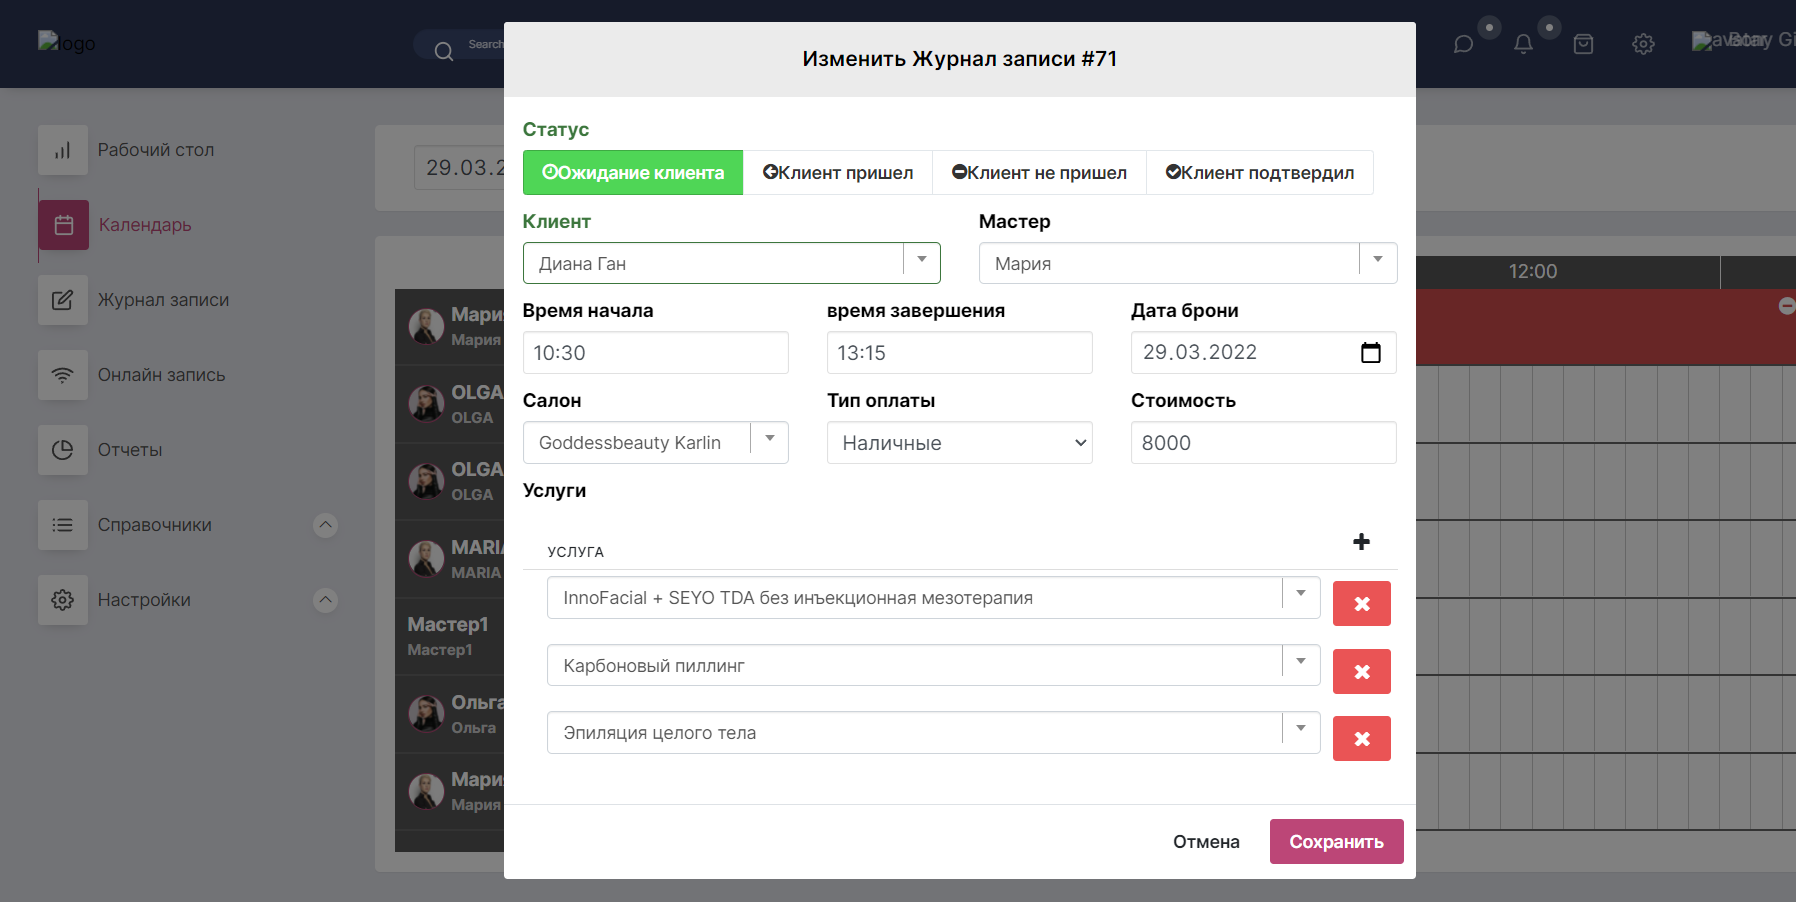1796x902 pixels.
Task: Open the Тип оплаты select Наличные
Action: pos(959,443)
